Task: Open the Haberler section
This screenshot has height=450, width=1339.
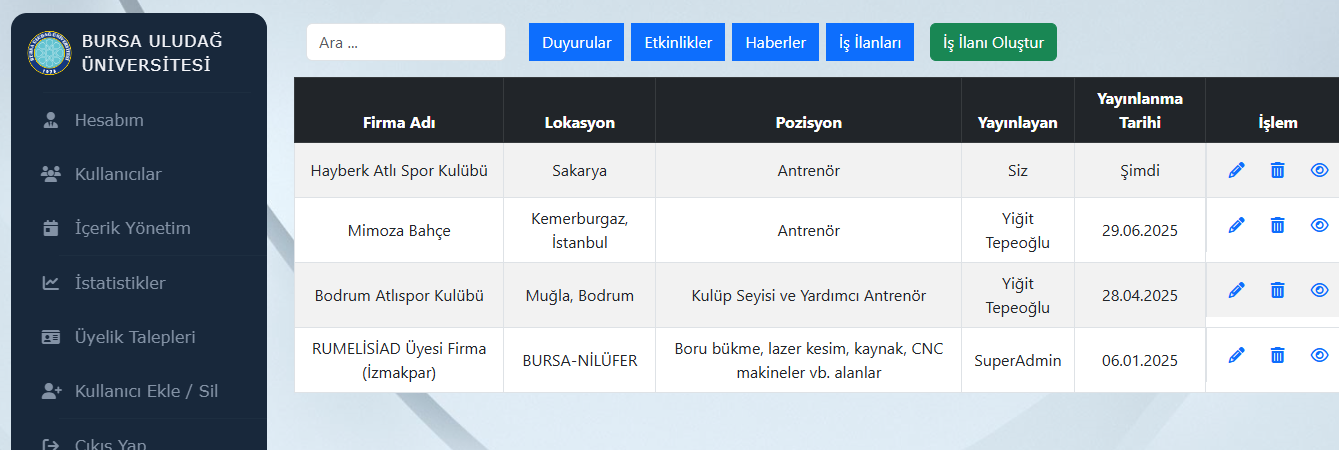Action: tap(775, 42)
